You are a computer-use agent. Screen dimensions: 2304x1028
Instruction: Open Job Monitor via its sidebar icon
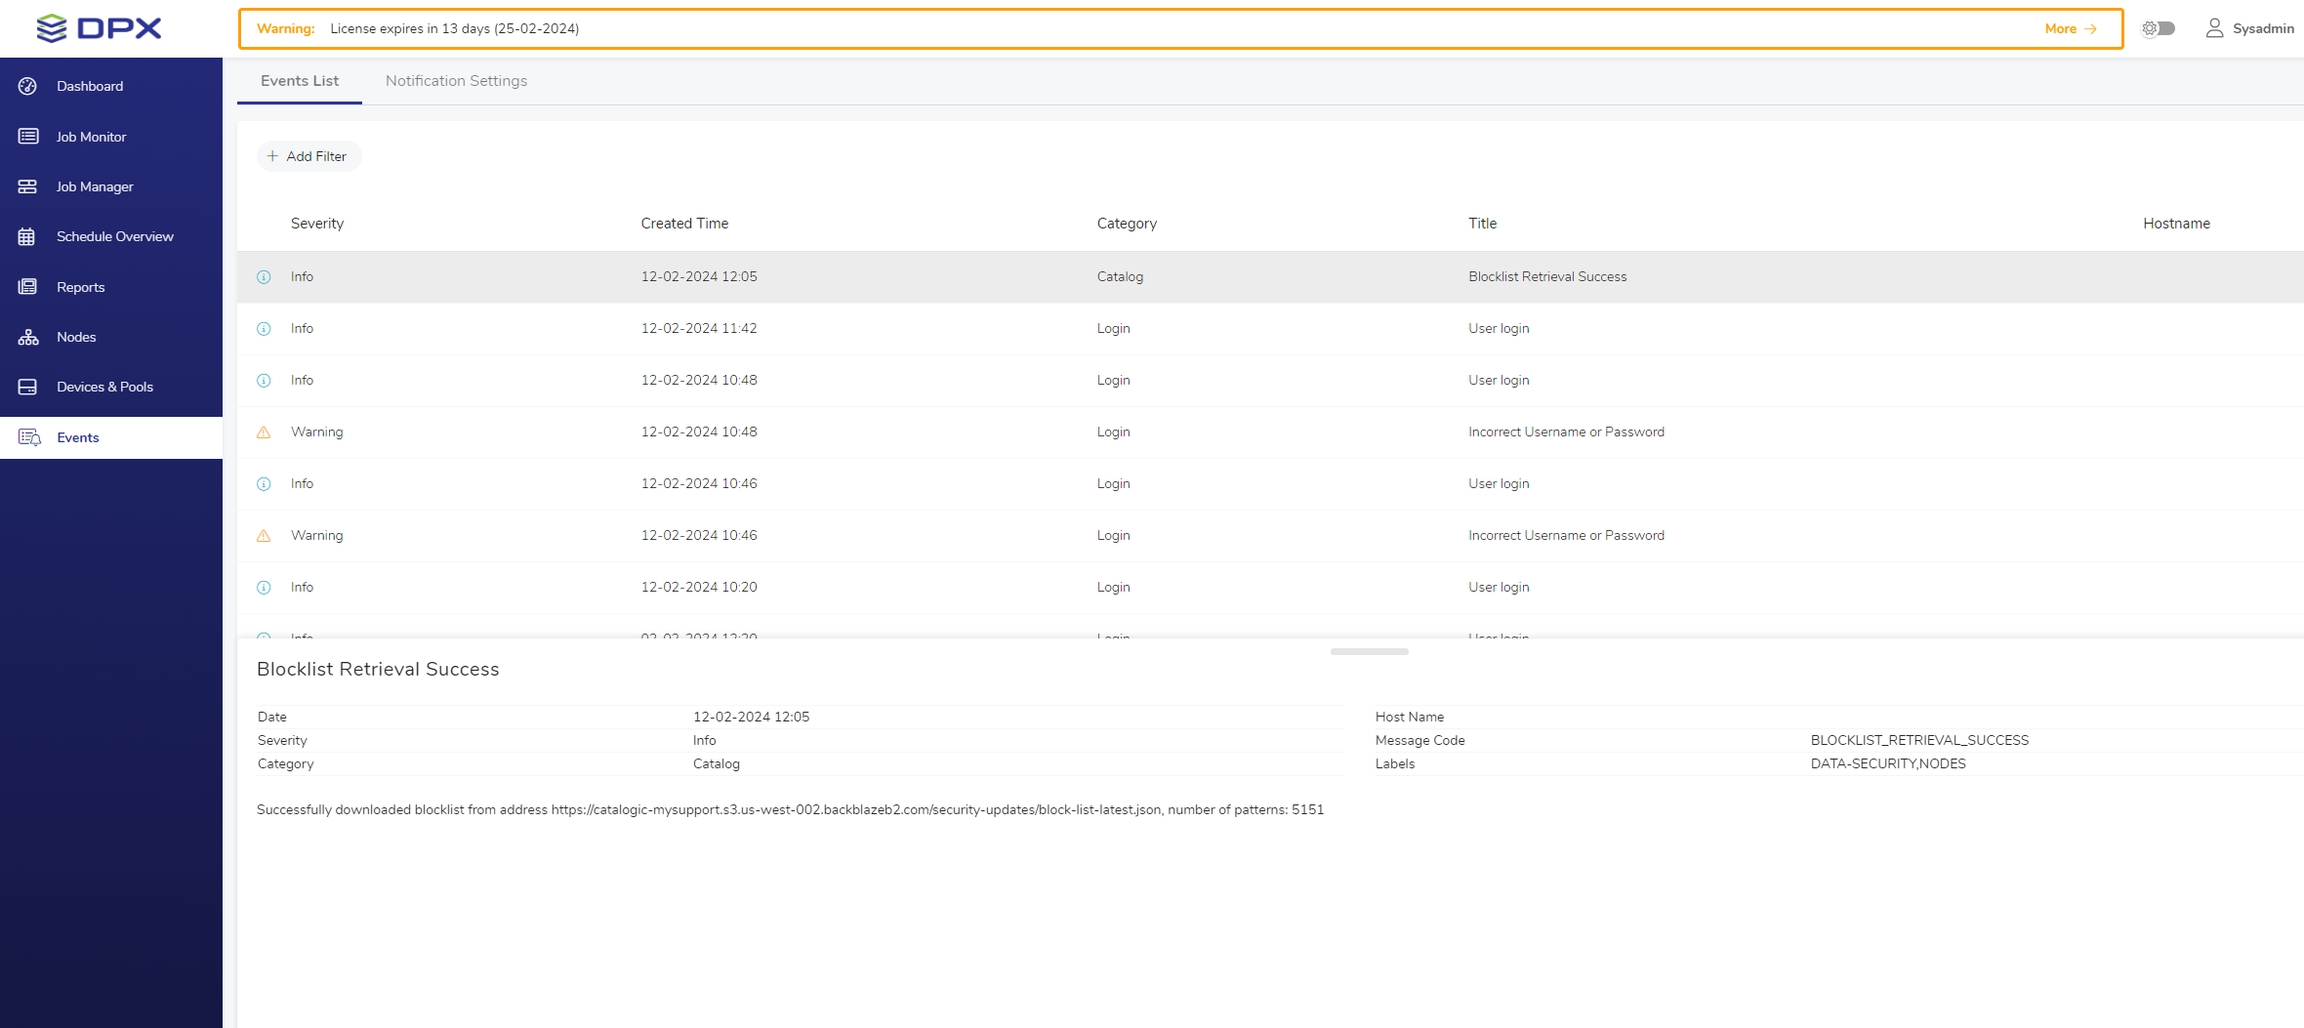point(28,136)
